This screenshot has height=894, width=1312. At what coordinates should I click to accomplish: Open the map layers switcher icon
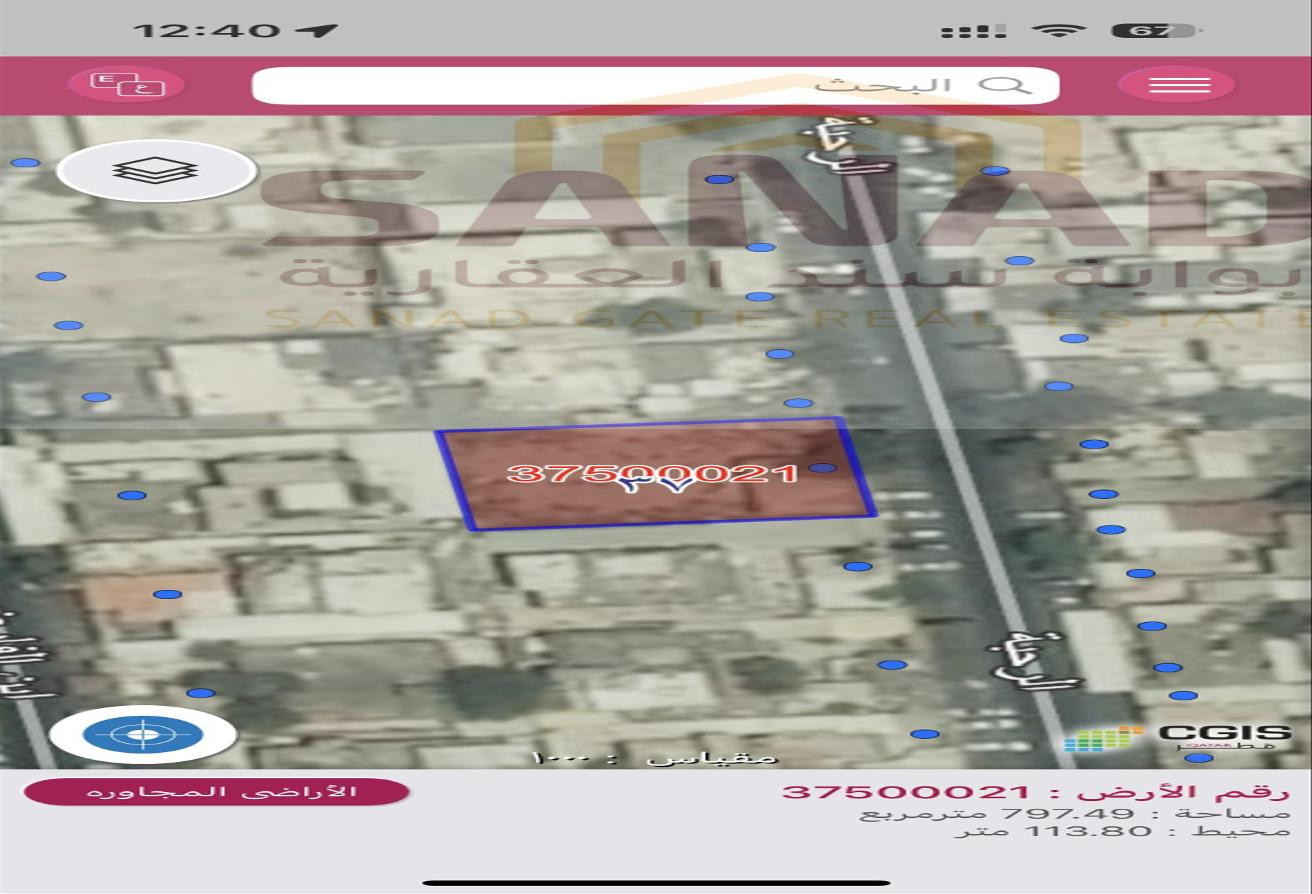155,168
